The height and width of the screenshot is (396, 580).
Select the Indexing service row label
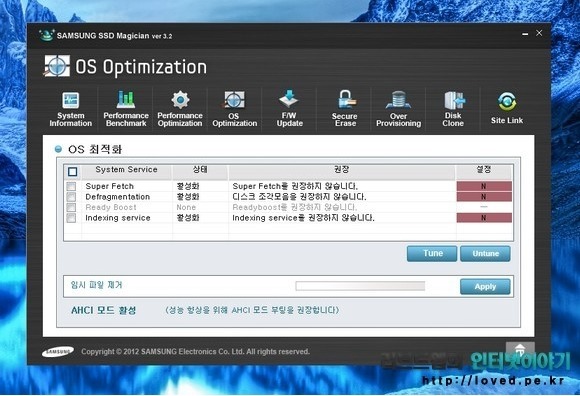click(118, 218)
